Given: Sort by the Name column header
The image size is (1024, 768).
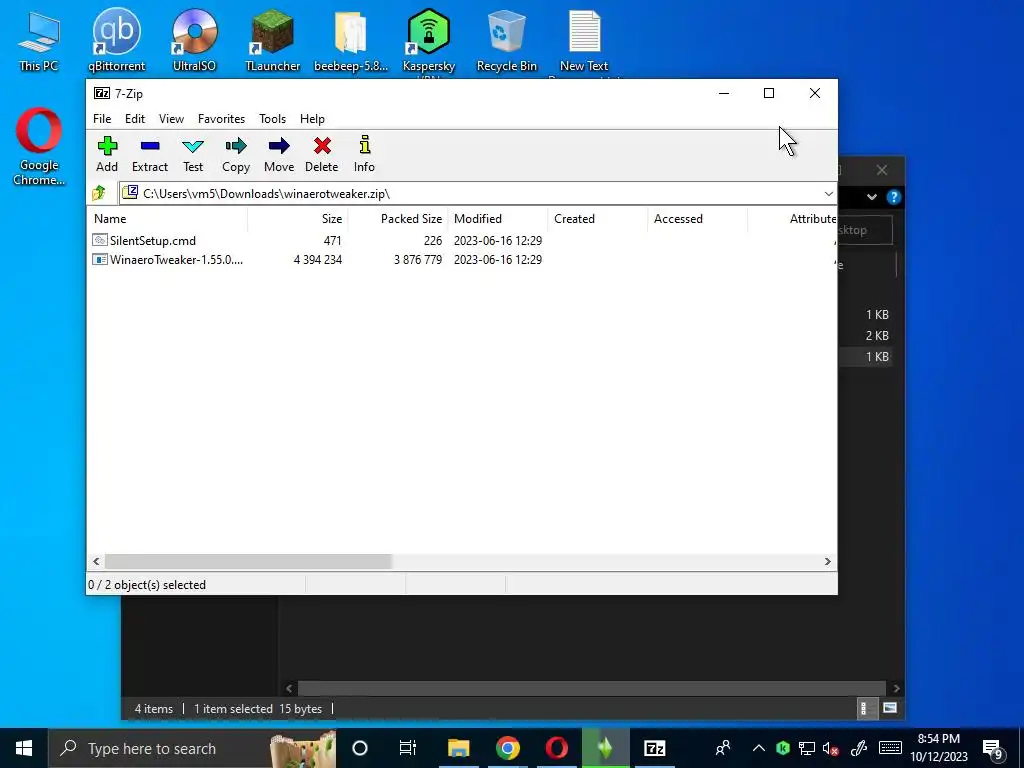Looking at the screenshot, I should [167, 219].
